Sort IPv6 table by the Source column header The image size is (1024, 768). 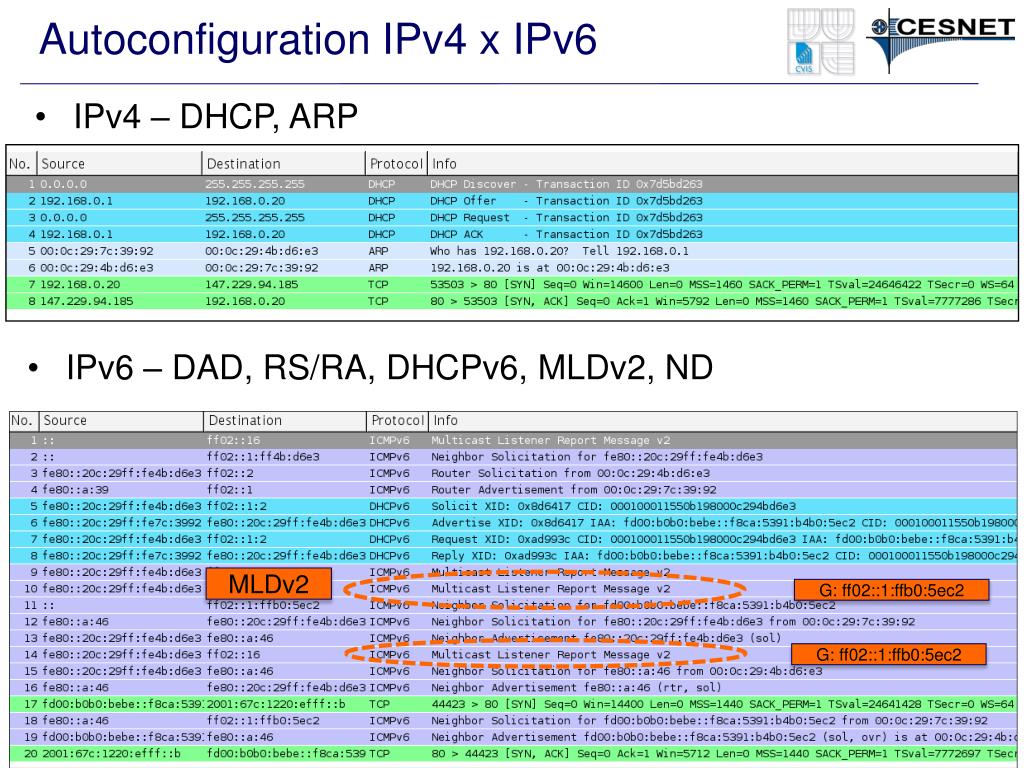click(x=121, y=421)
